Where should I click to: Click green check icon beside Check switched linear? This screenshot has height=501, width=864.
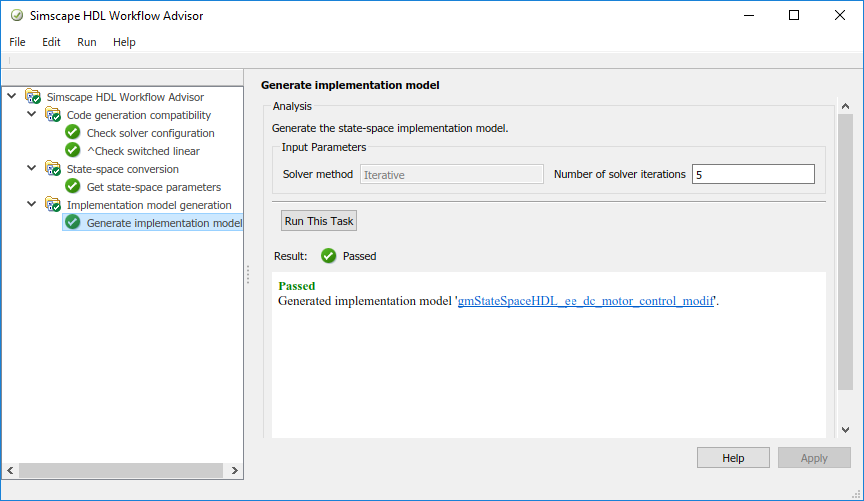coord(72,151)
